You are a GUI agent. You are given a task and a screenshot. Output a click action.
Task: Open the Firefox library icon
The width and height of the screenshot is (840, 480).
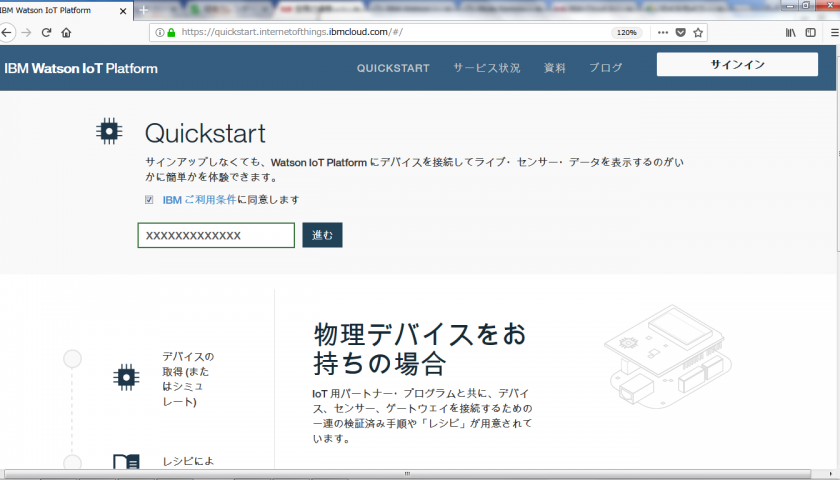point(790,32)
